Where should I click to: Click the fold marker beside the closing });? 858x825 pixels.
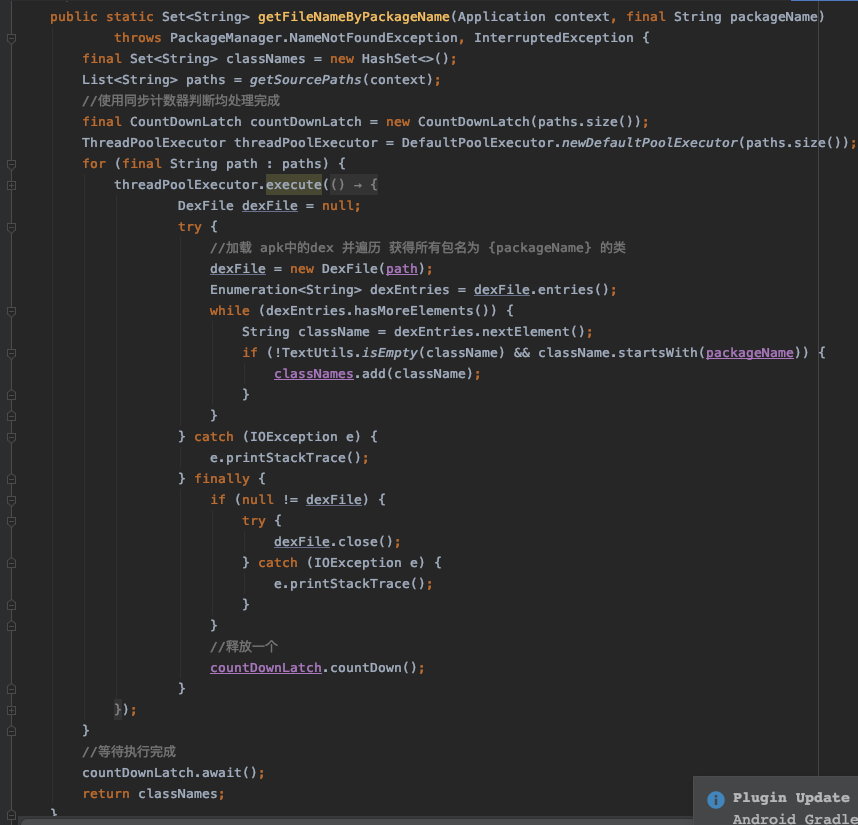(11, 710)
